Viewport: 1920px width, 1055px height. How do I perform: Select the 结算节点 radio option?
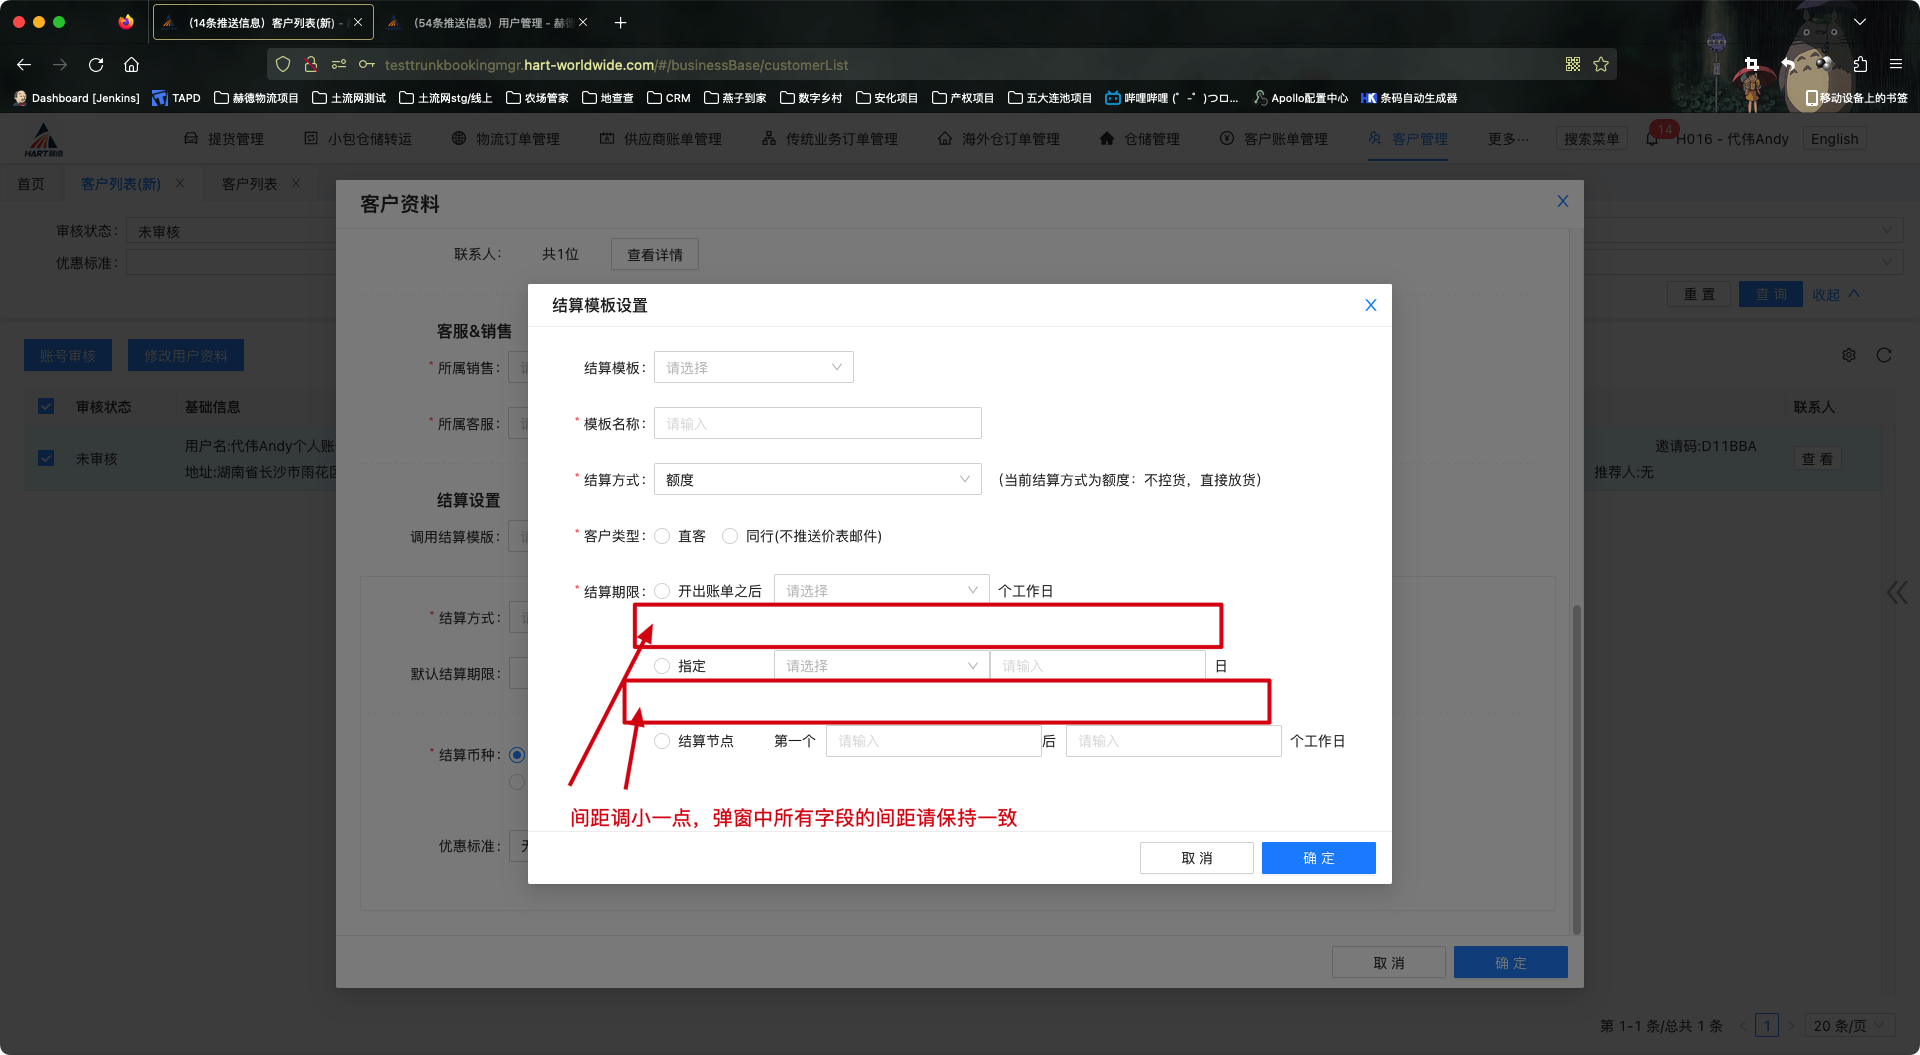point(662,742)
